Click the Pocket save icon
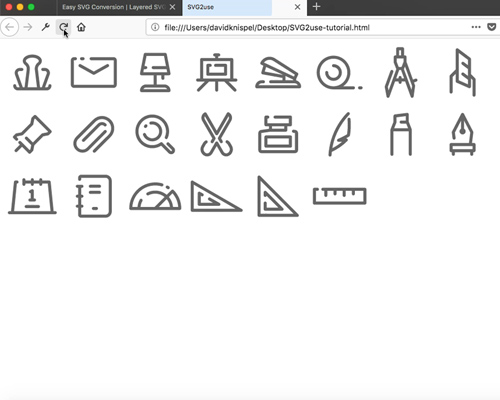The width and height of the screenshot is (500, 400). click(492, 27)
